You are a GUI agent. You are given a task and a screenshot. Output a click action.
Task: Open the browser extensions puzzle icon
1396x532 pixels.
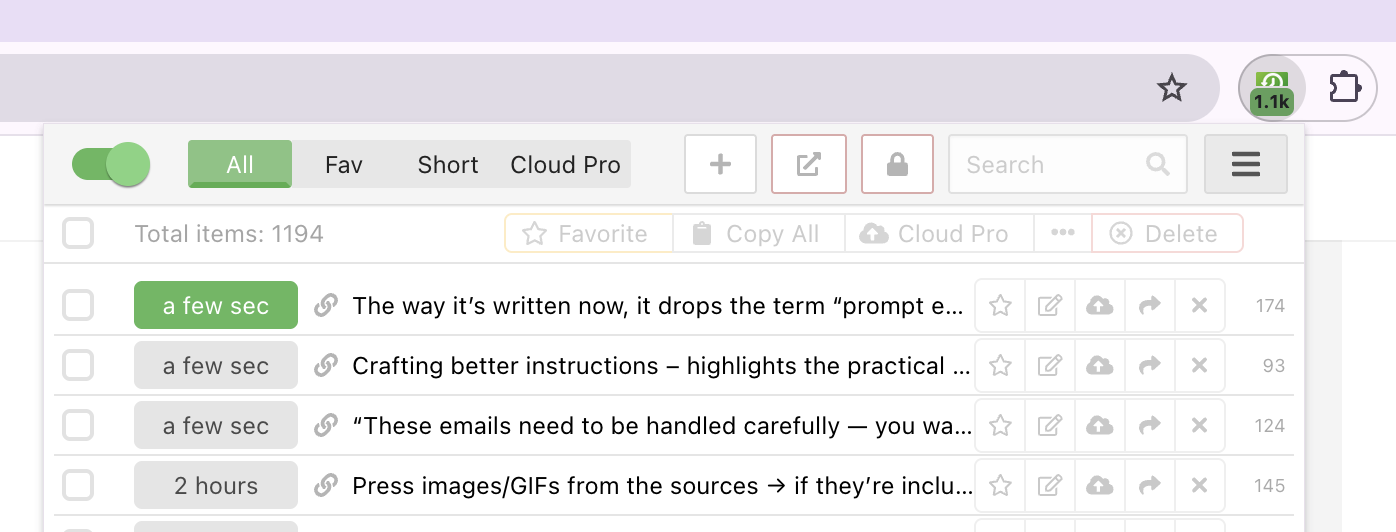point(1345,88)
